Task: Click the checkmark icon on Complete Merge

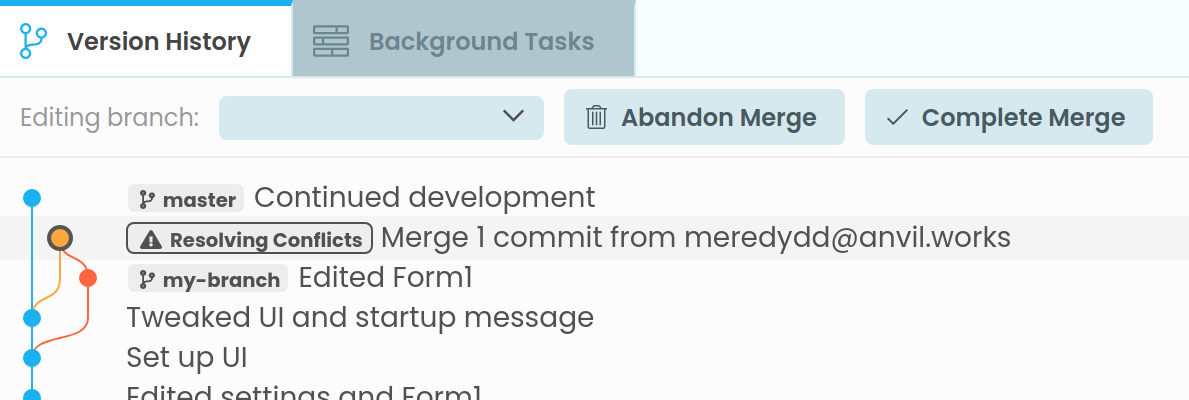Action: coord(897,118)
